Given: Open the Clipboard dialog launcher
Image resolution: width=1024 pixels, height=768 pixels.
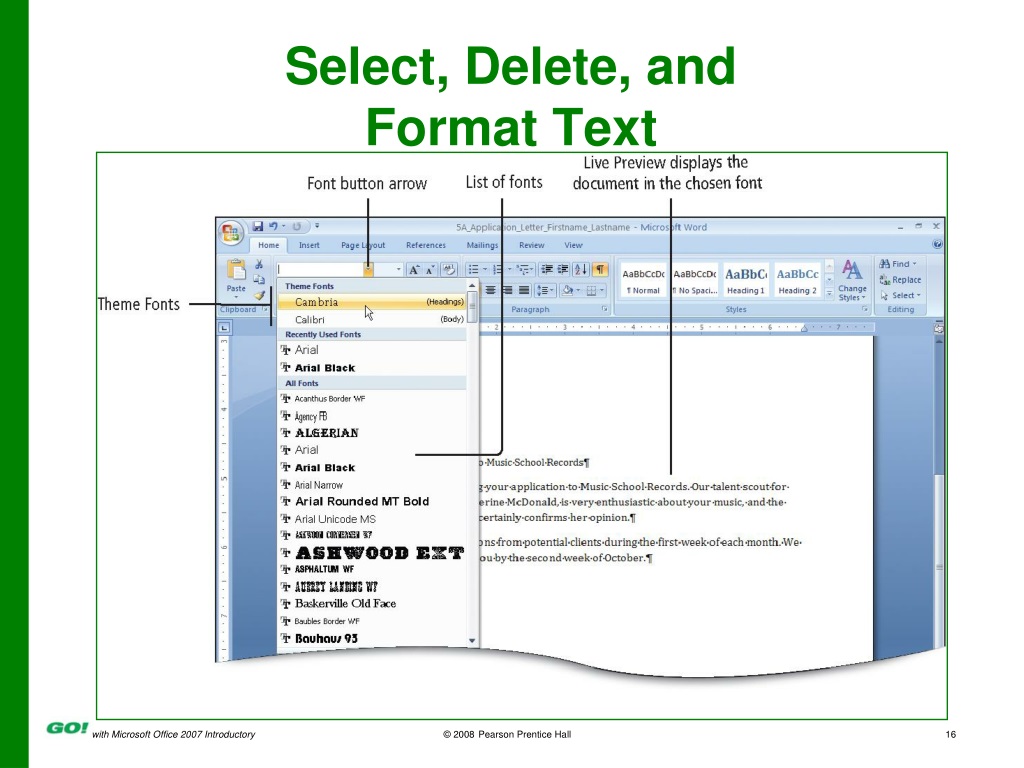Looking at the screenshot, I should tap(264, 309).
